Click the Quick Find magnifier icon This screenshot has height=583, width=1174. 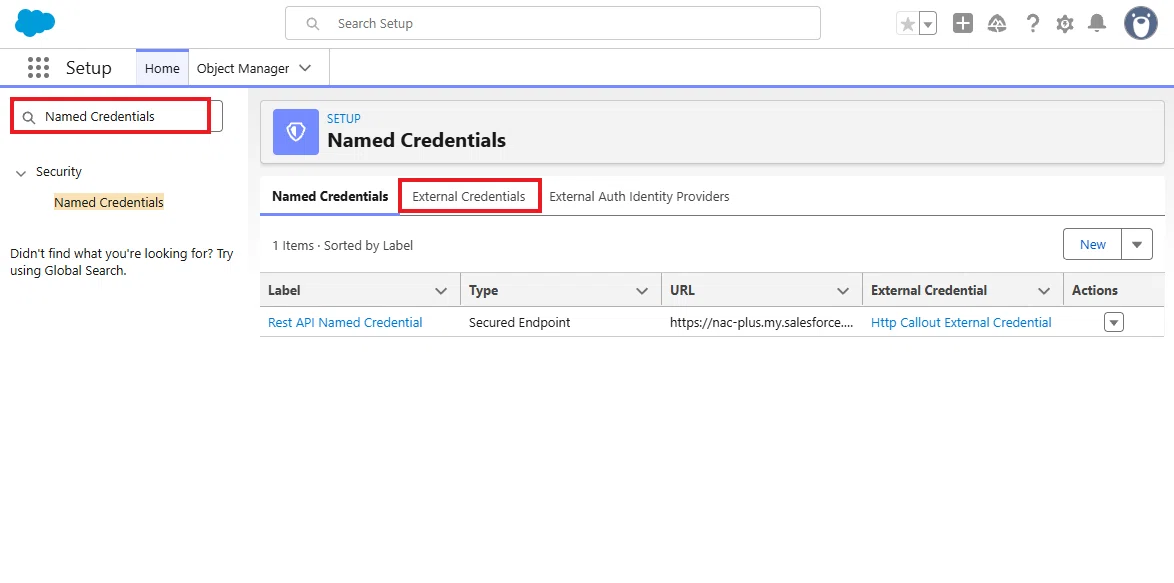click(x=29, y=117)
